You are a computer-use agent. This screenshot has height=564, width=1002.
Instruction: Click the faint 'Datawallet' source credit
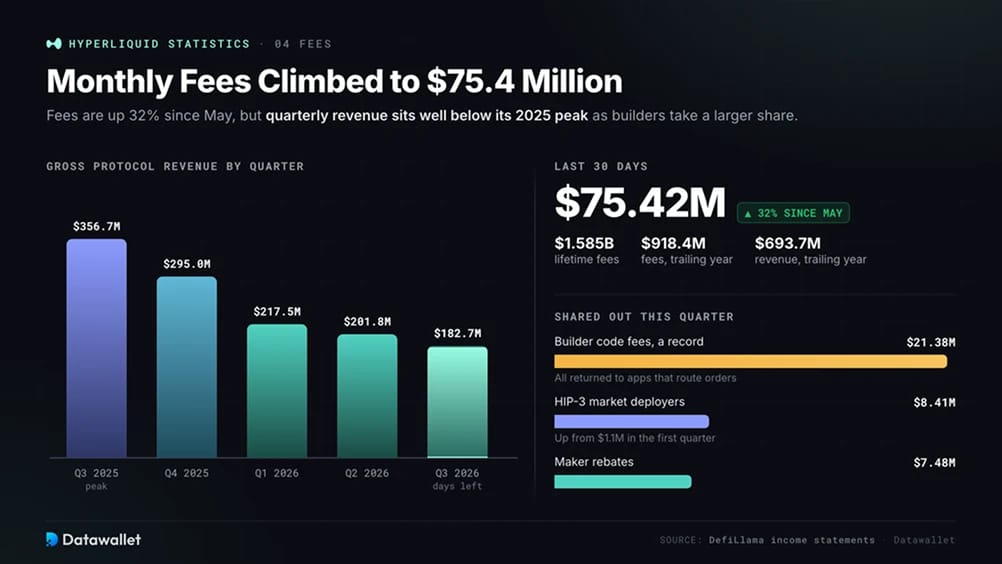coord(924,540)
